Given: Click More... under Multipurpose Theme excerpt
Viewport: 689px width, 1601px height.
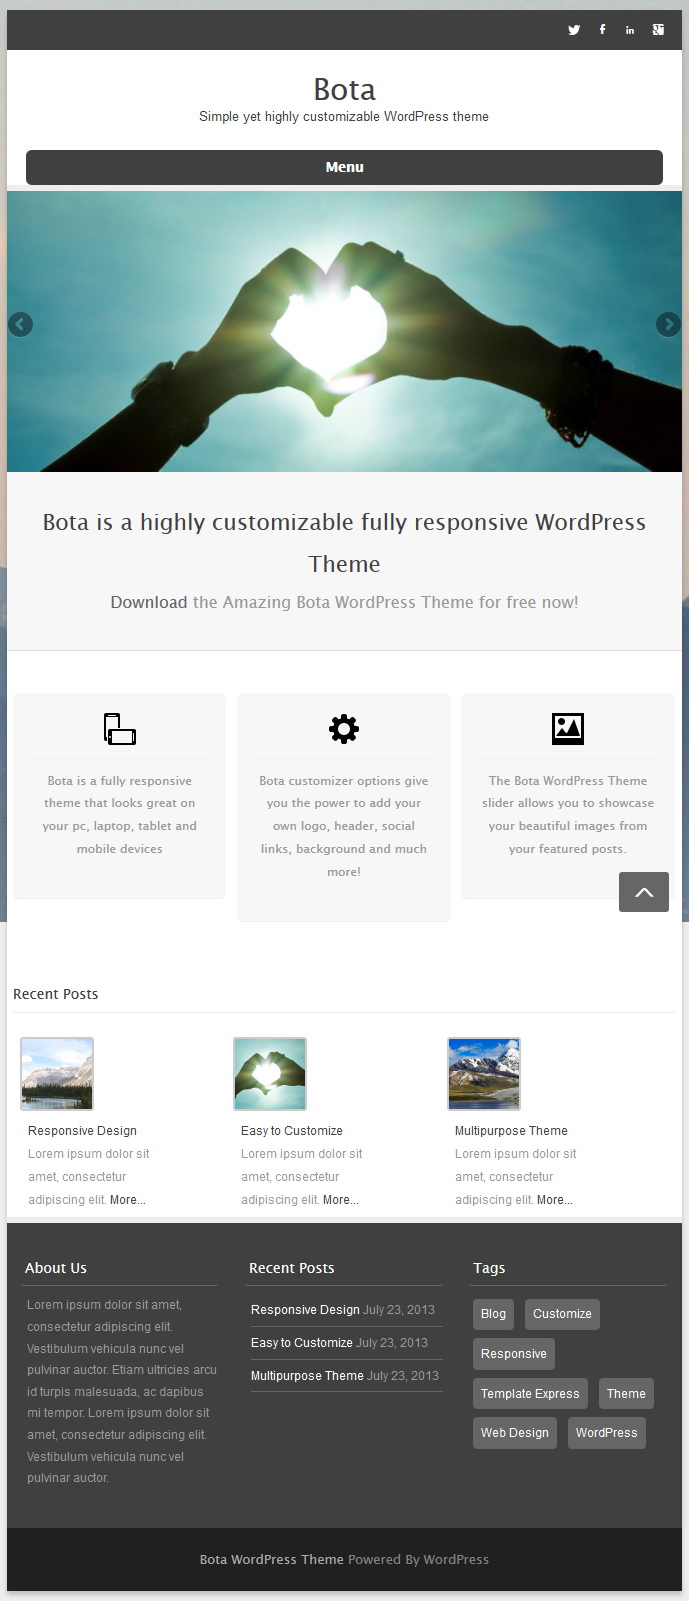Looking at the screenshot, I should pyautogui.click(x=555, y=1200).
